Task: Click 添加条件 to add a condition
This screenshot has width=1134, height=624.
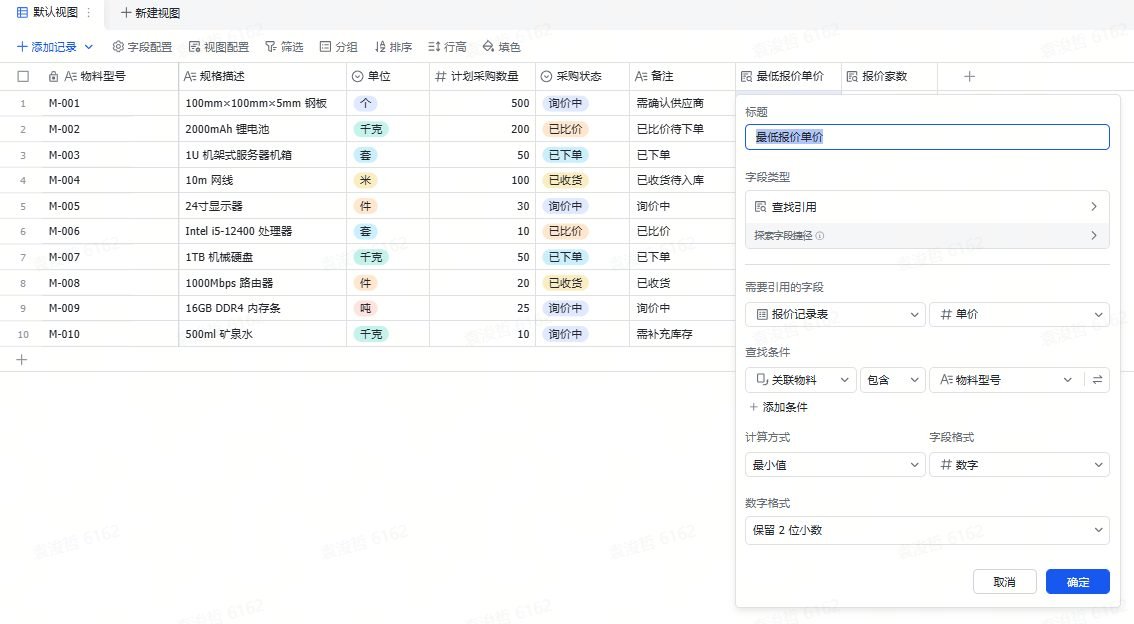Action: point(778,407)
